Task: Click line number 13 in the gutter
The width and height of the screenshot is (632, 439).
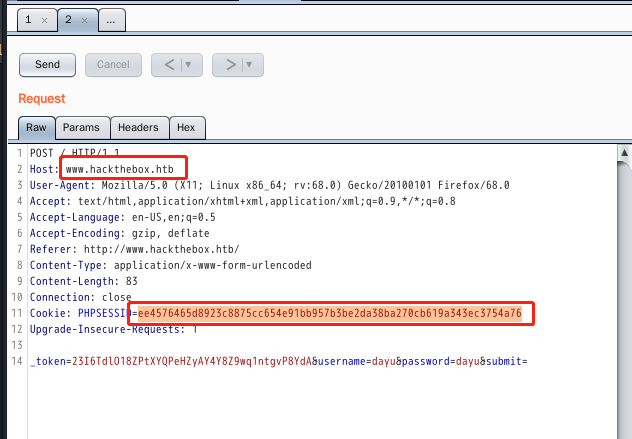Action: [17, 345]
